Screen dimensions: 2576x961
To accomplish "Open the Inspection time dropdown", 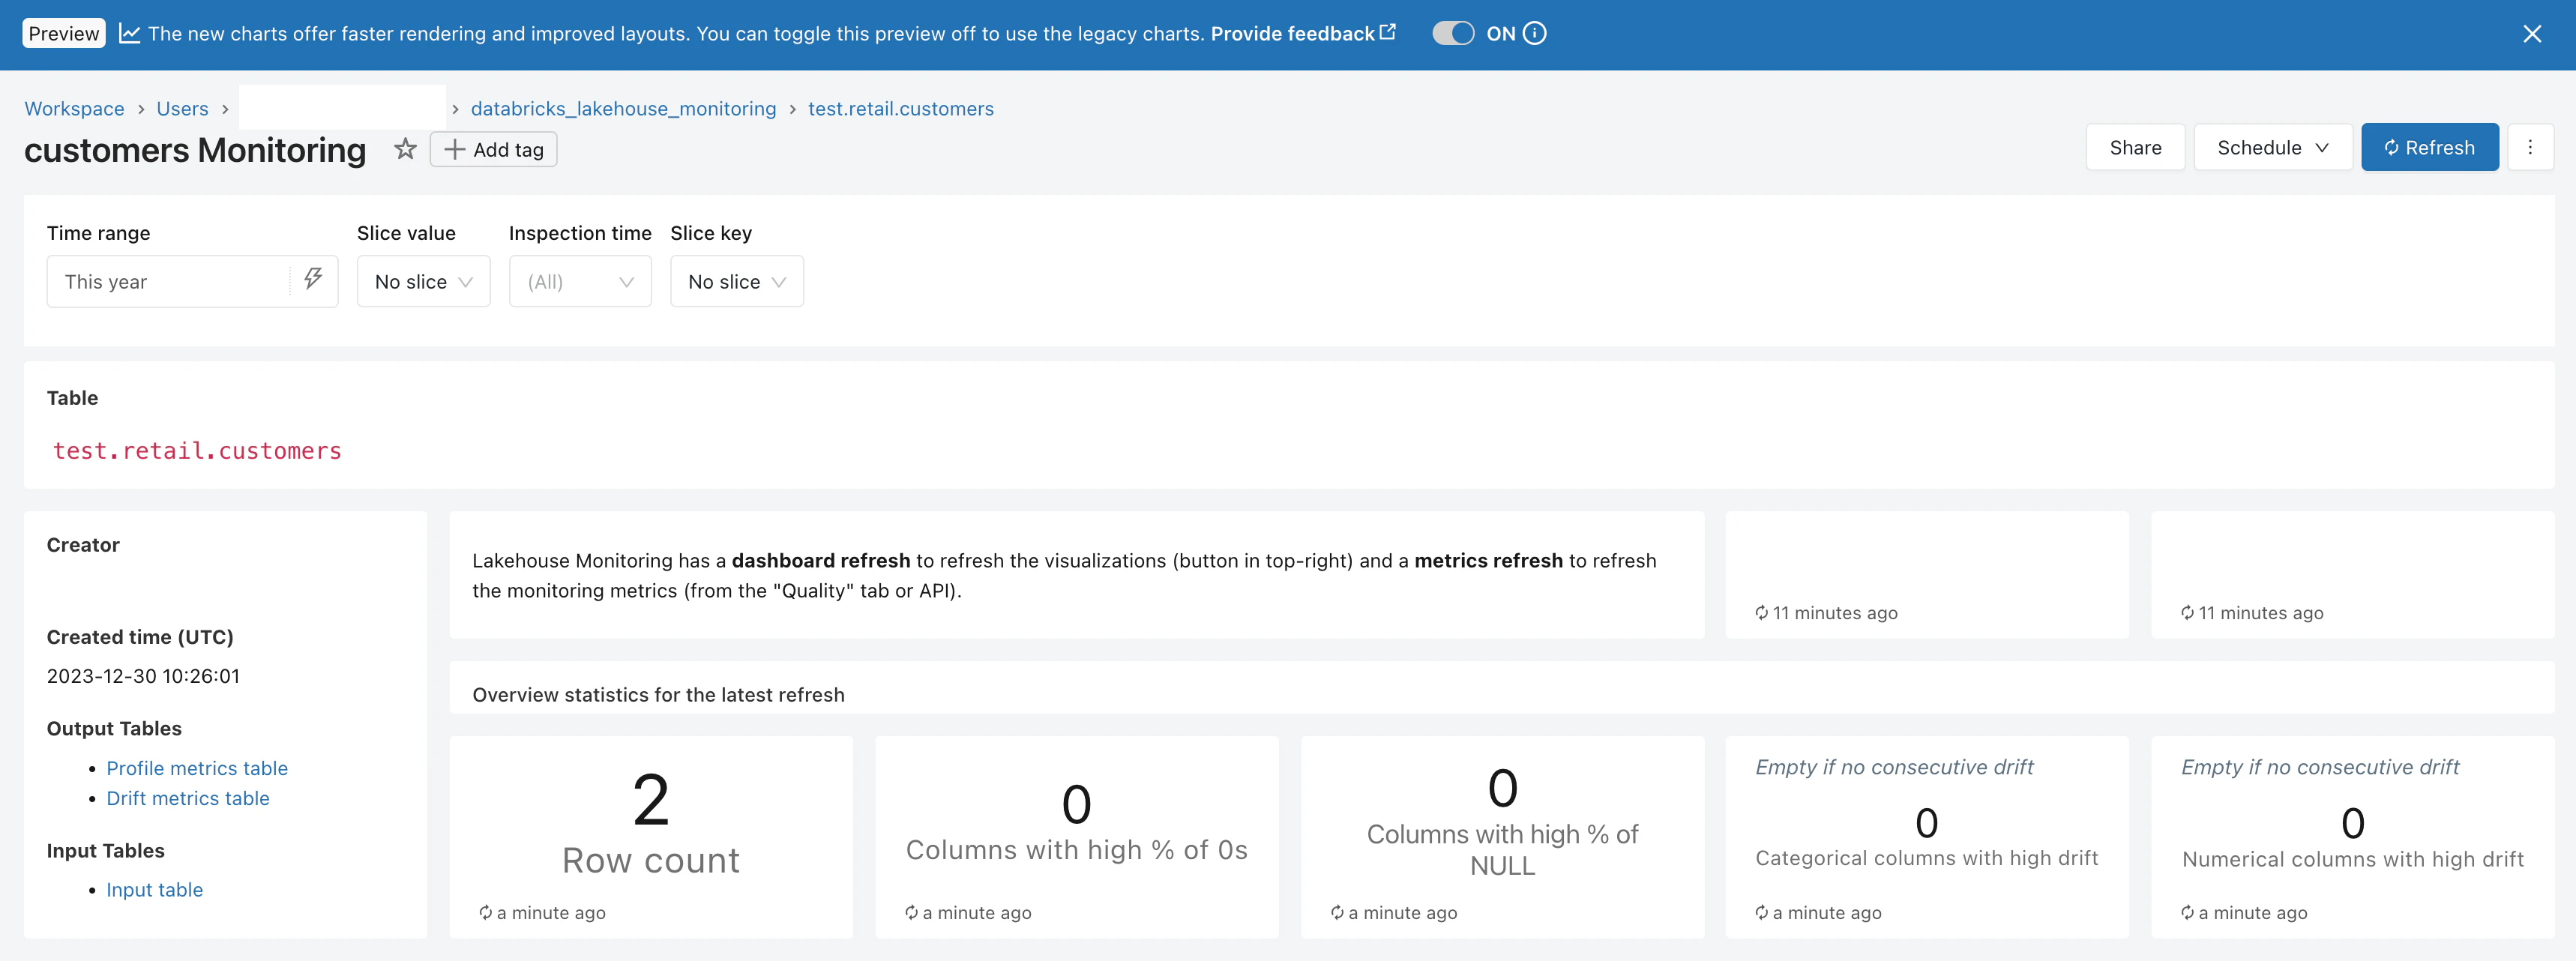I will 580,282.
